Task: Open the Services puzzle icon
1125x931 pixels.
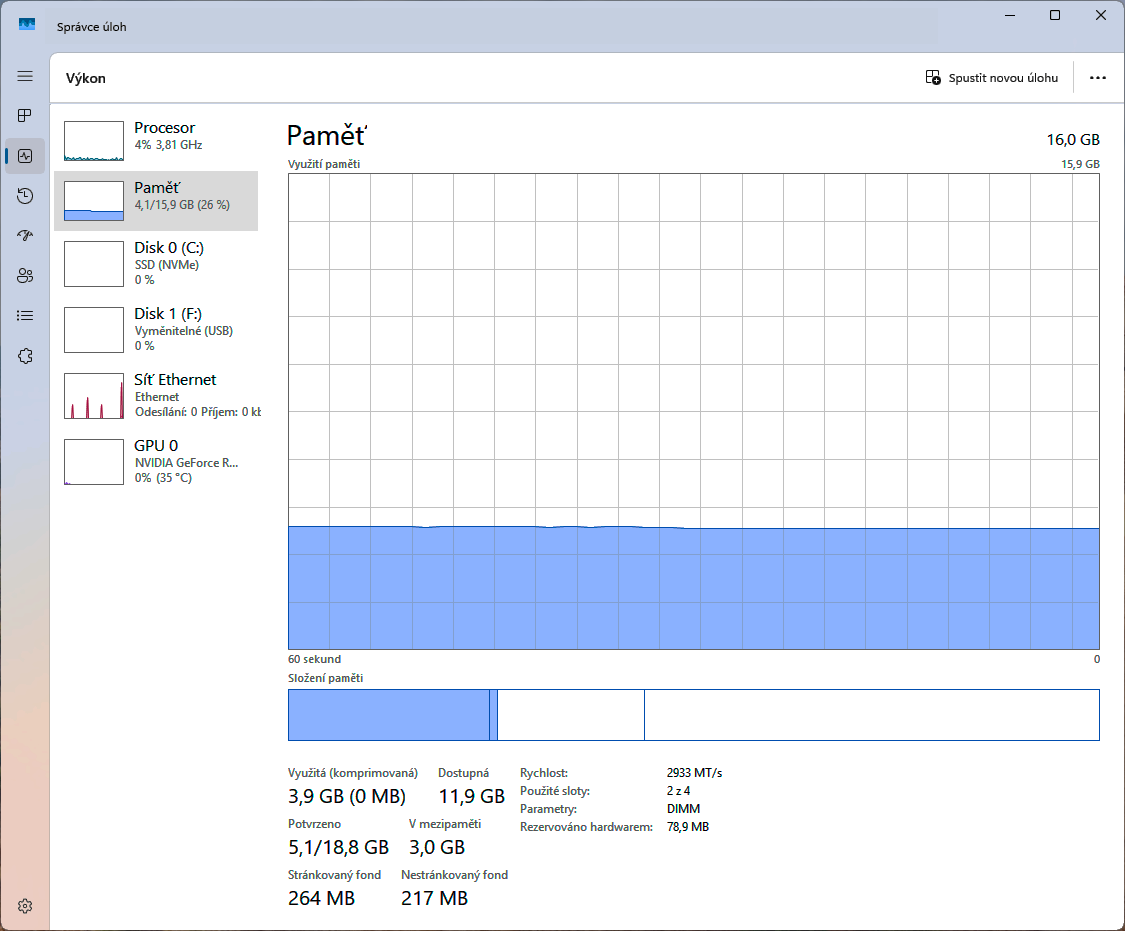Action: [25, 356]
